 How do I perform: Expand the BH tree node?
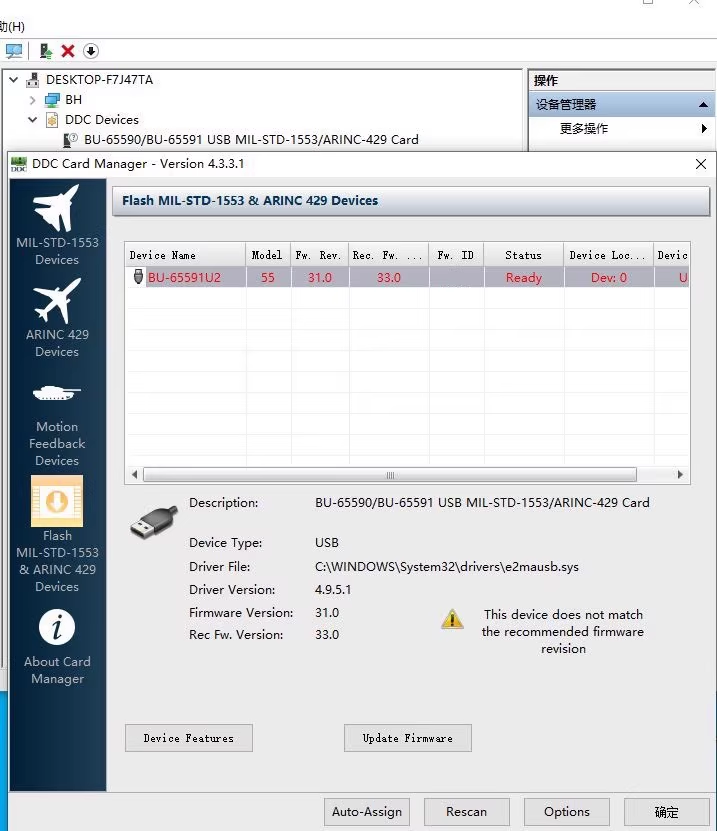coord(32,100)
